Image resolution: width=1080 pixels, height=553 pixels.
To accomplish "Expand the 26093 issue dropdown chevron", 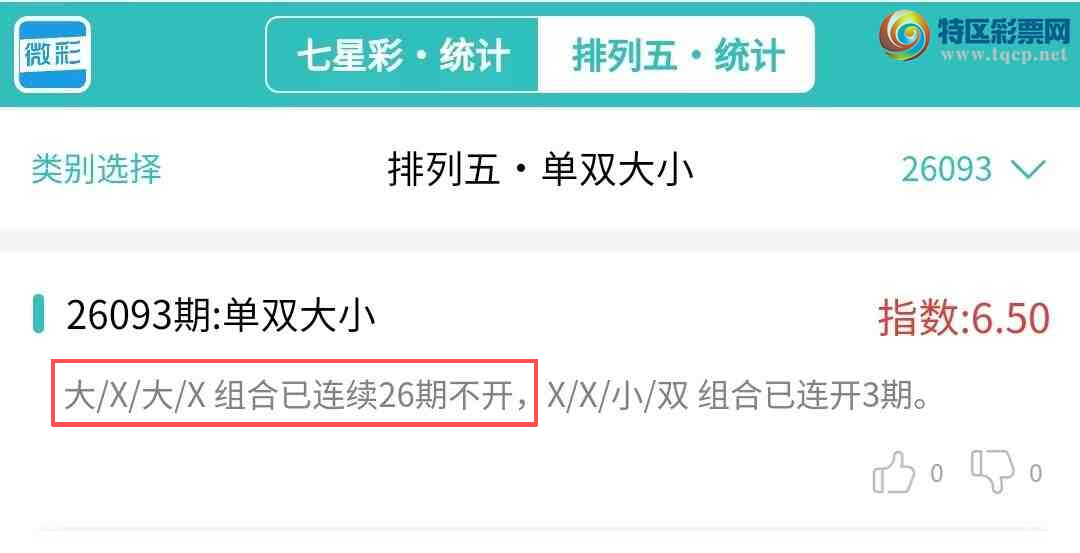I will [1029, 169].
